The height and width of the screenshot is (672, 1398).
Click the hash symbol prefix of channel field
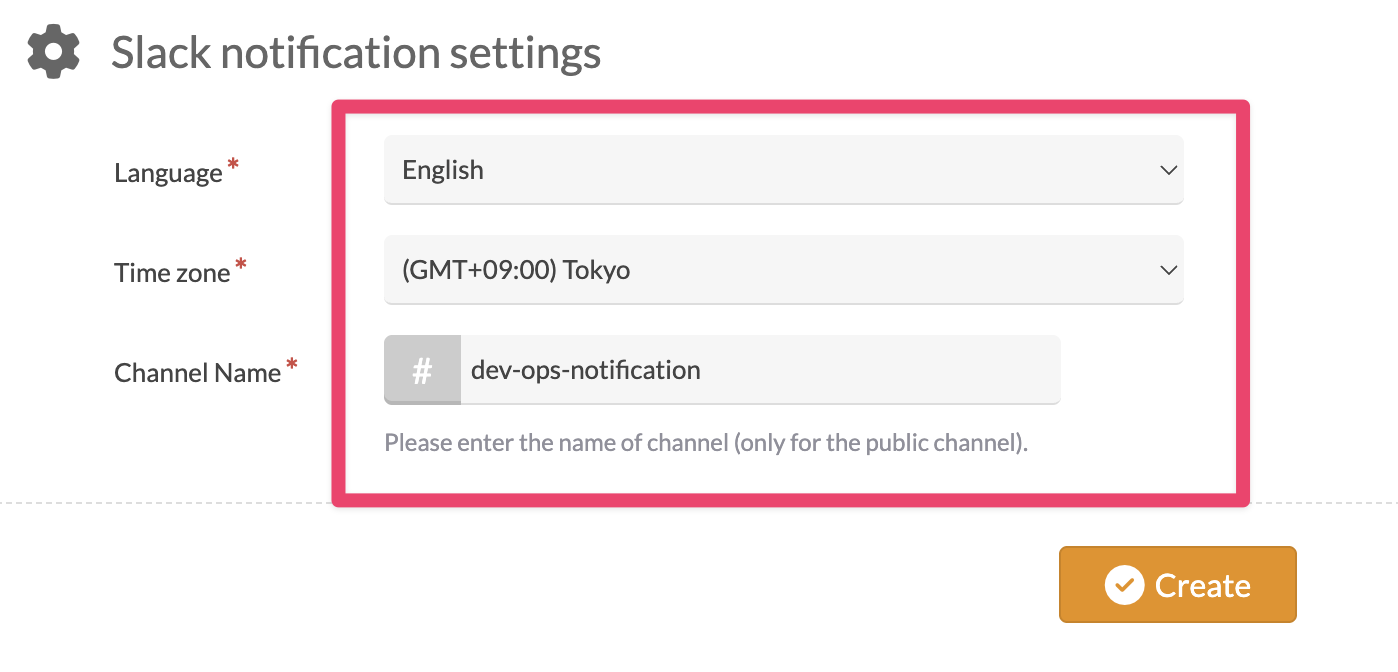pyautogui.click(x=422, y=370)
